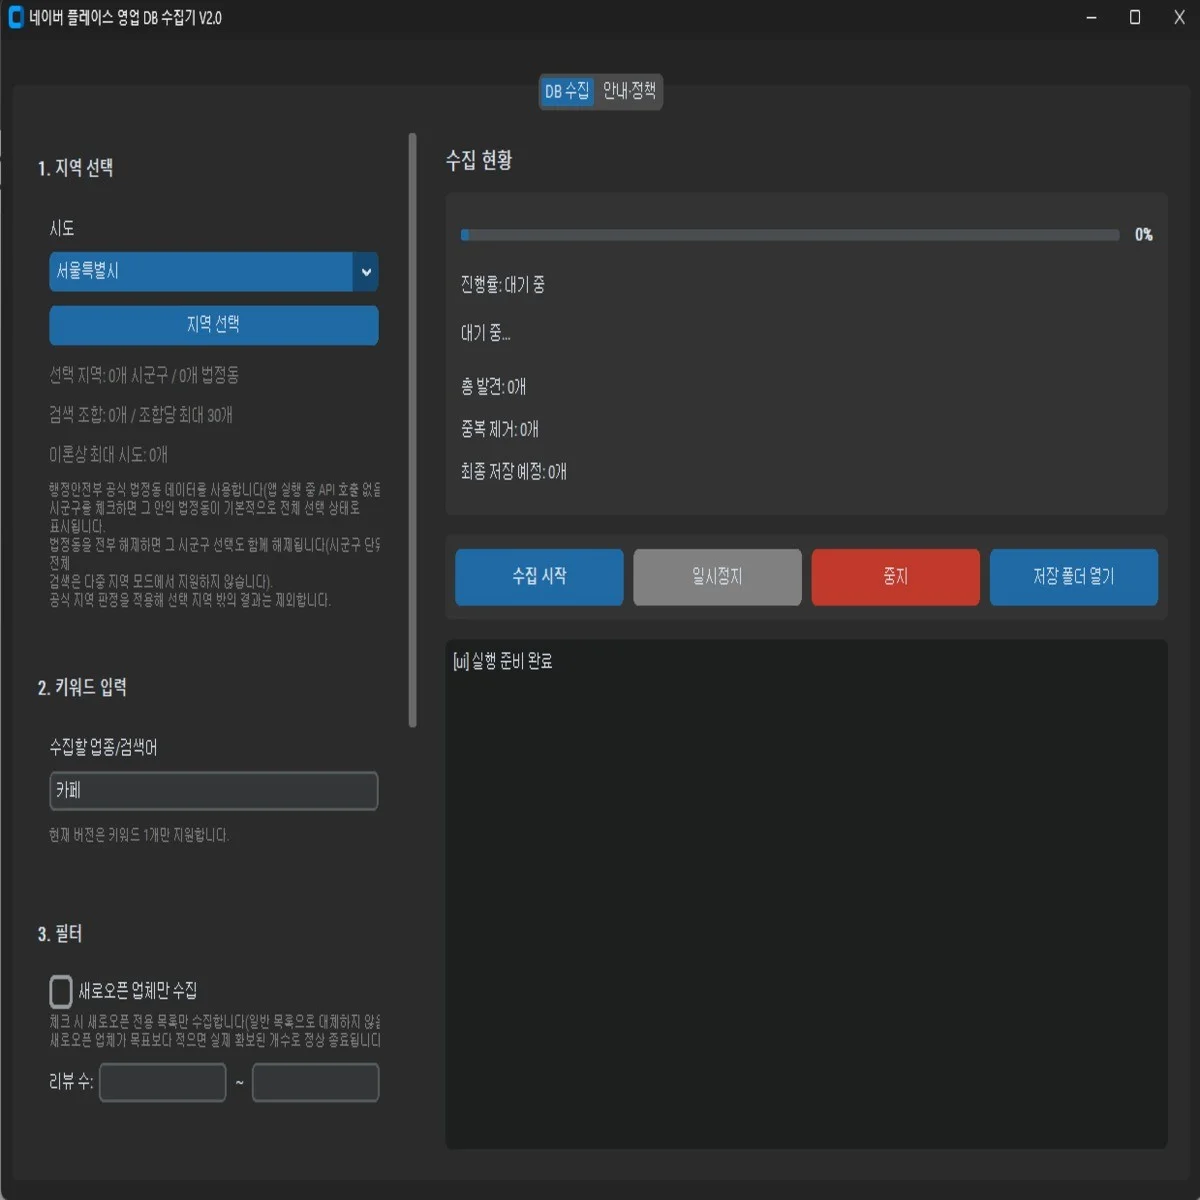
Task: Click the 중복 제거: 0개 text
Action: [500, 430]
